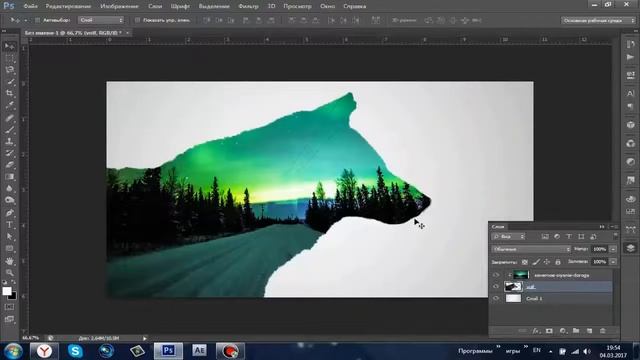Select the Clone Stamp tool
Screen dimensions: 640x360
point(9,142)
